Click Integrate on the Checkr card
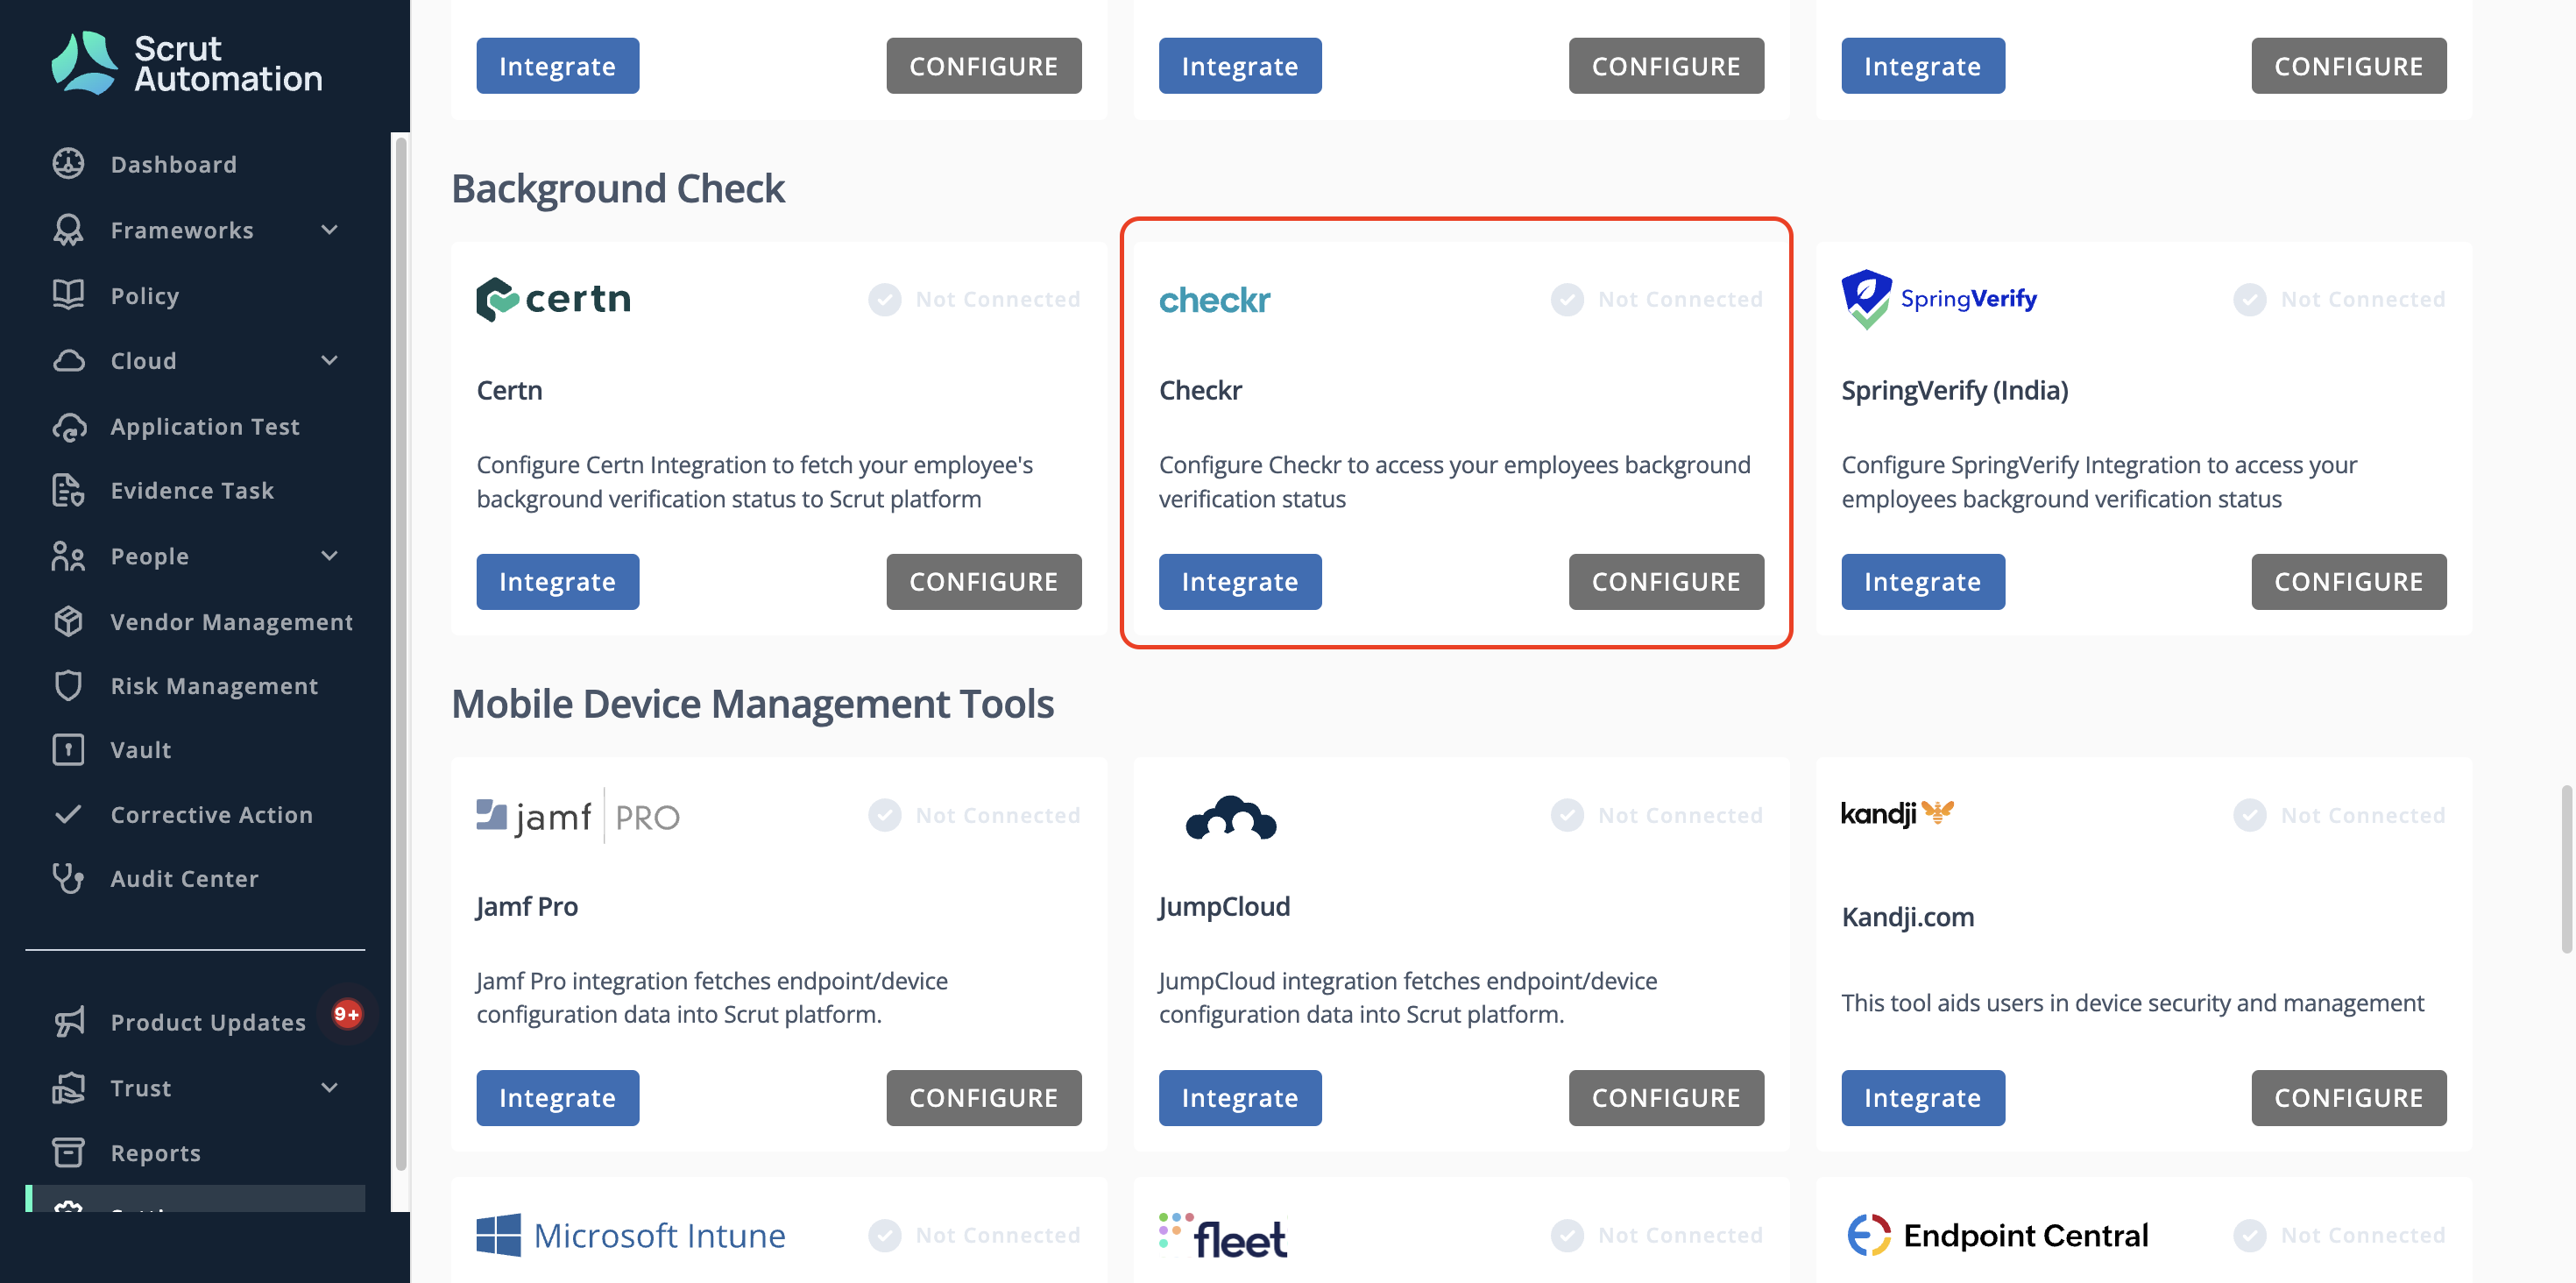Image resolution: width=2576 pixels, height=1283 pixels. click(x=1240, y=581)
